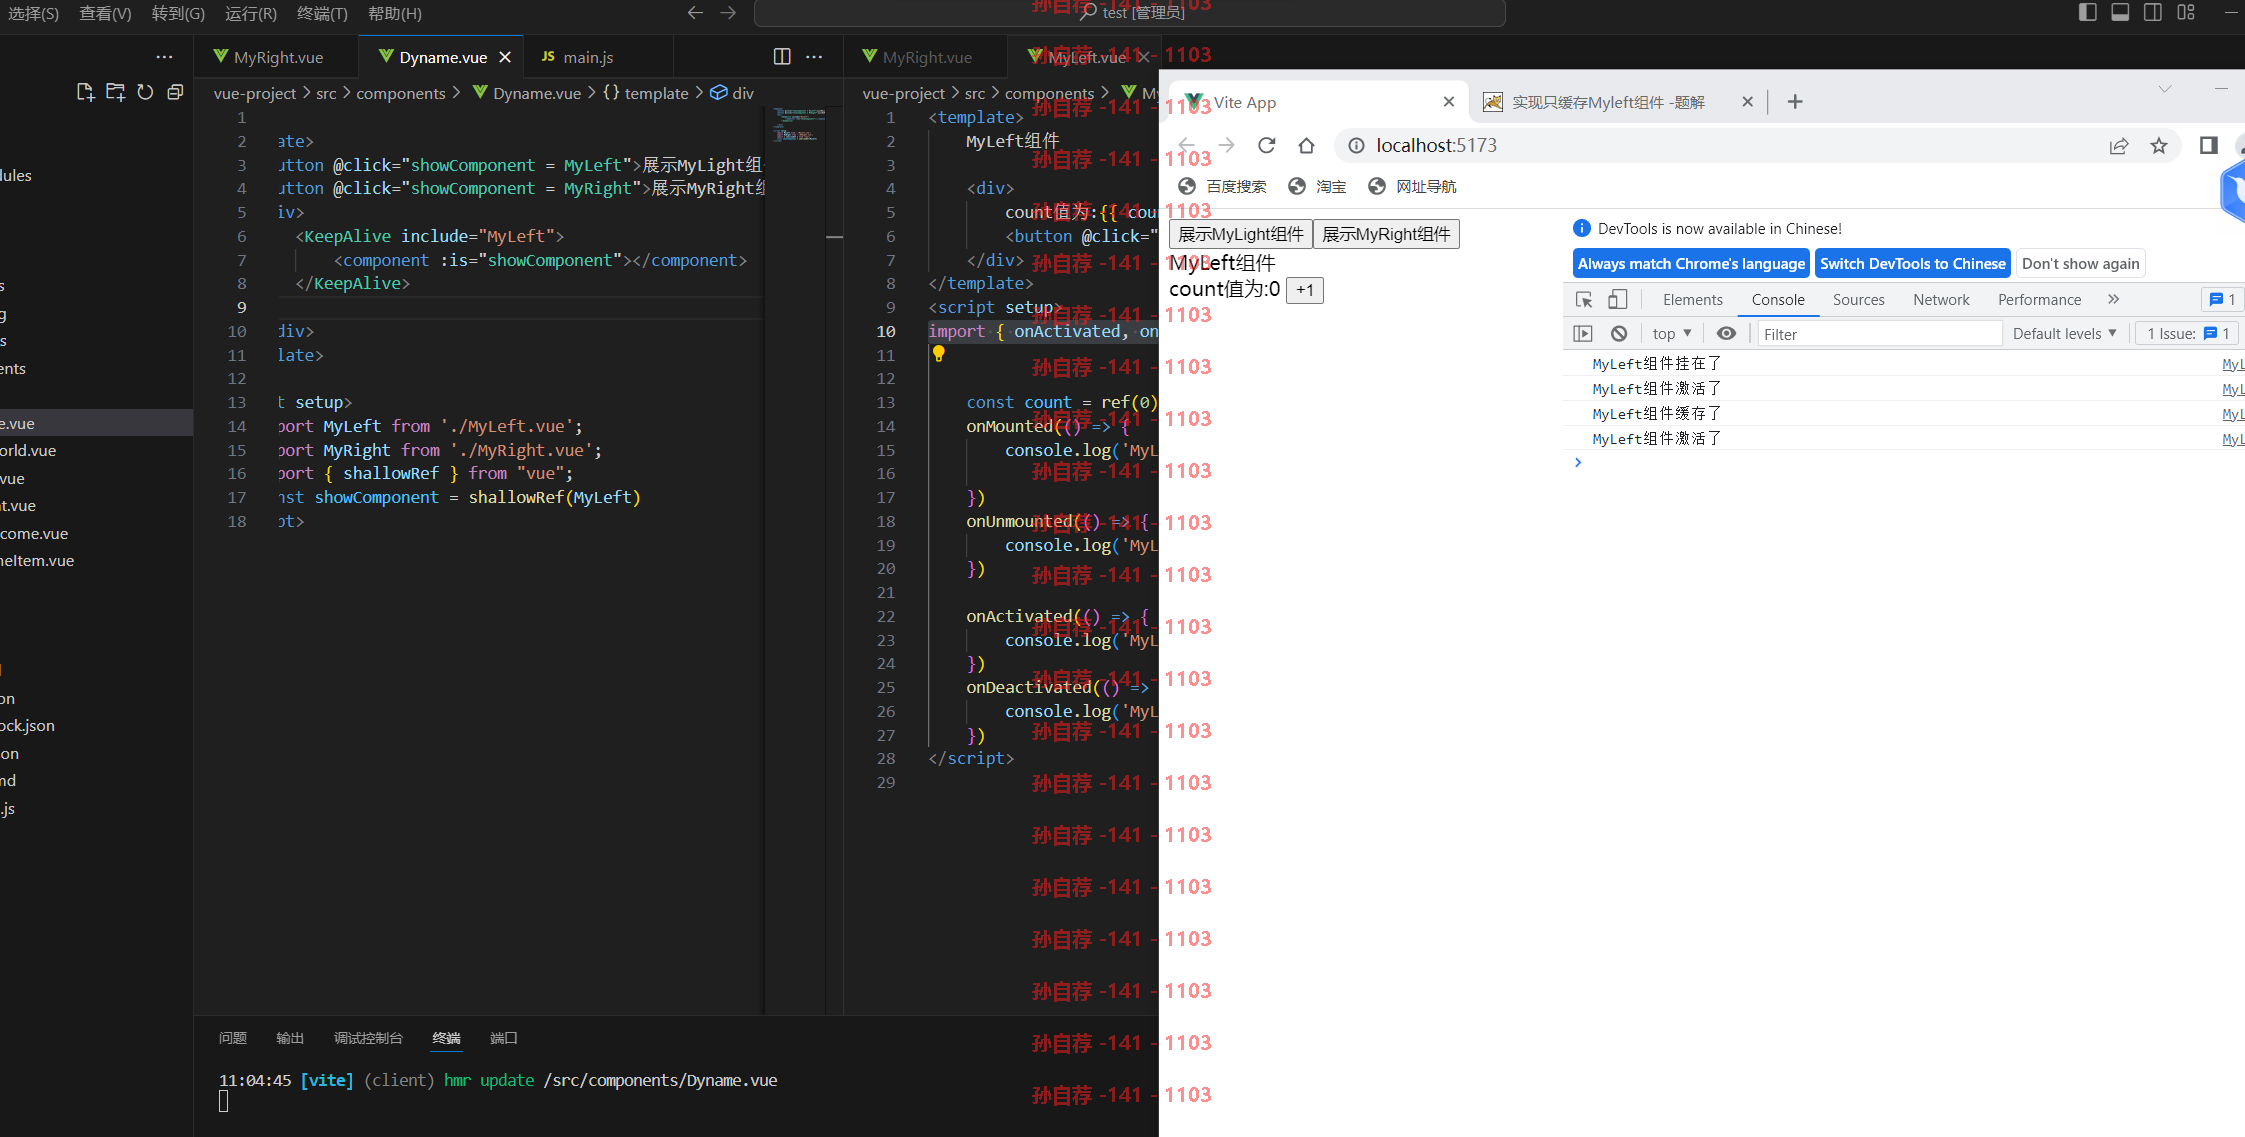Toggle DevTools device toolbar
The height and width of the screenshot is (1137, 2245).
pyautogui.click(x=1617, y=299)
